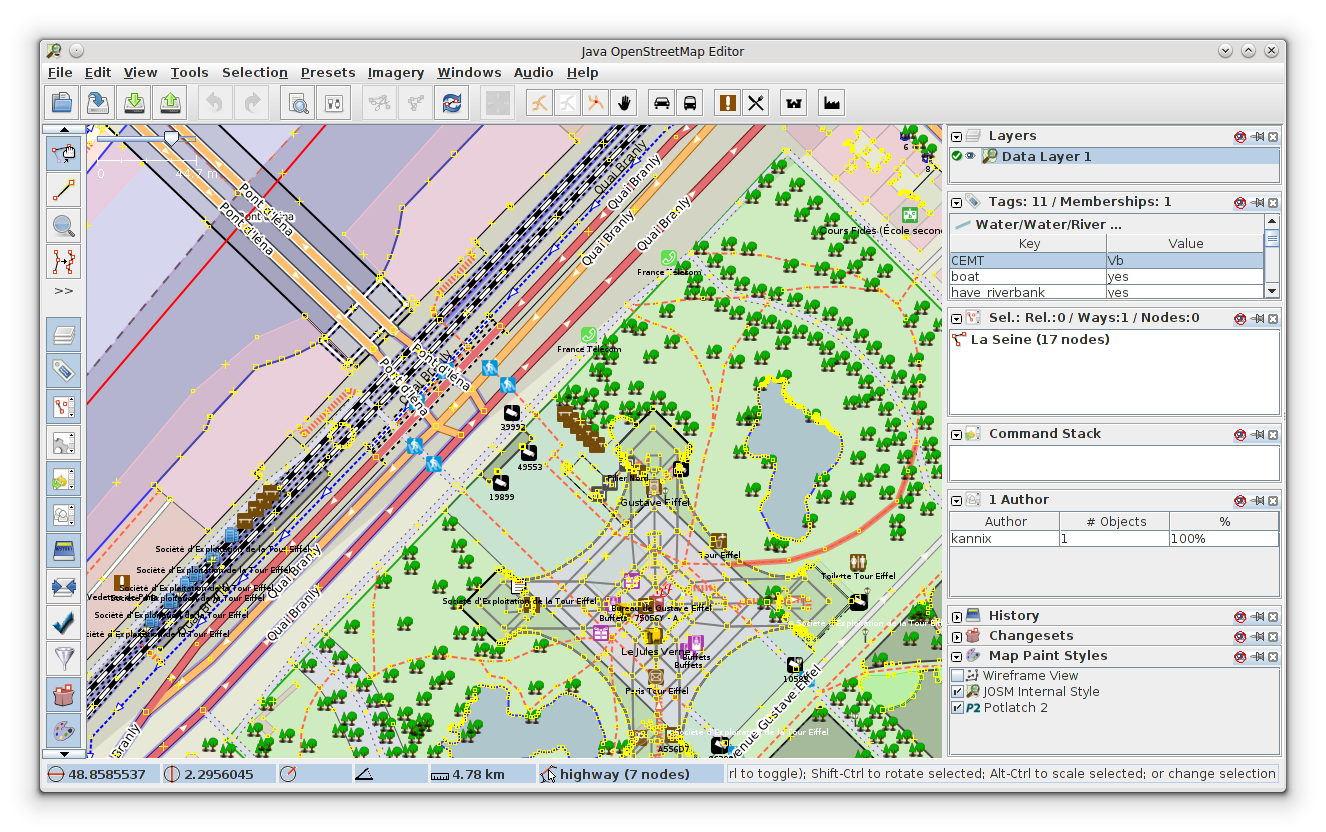Enable the Wireframe View checkbox
The image size is (1326, 832).
pos(957,676)
